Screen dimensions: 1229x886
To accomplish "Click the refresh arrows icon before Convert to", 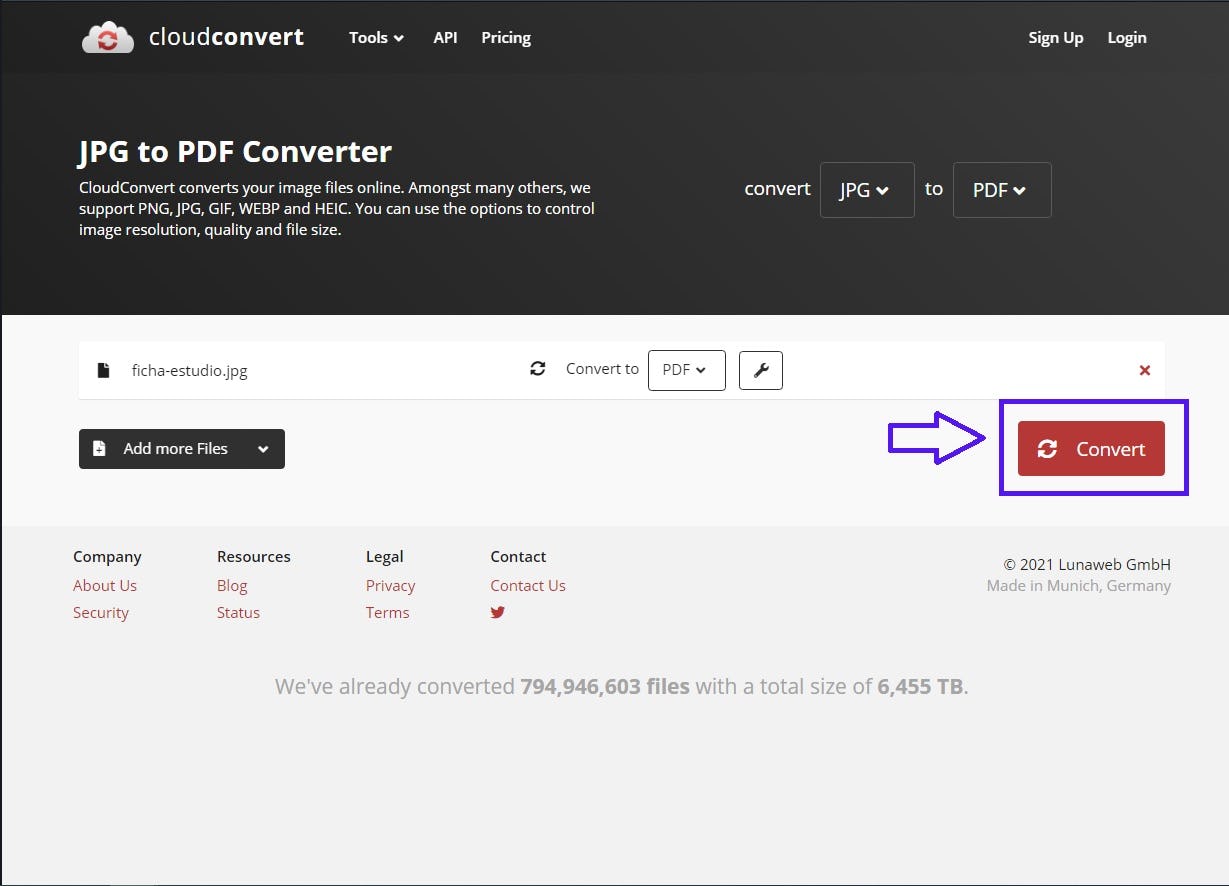I will click(538, 369).
